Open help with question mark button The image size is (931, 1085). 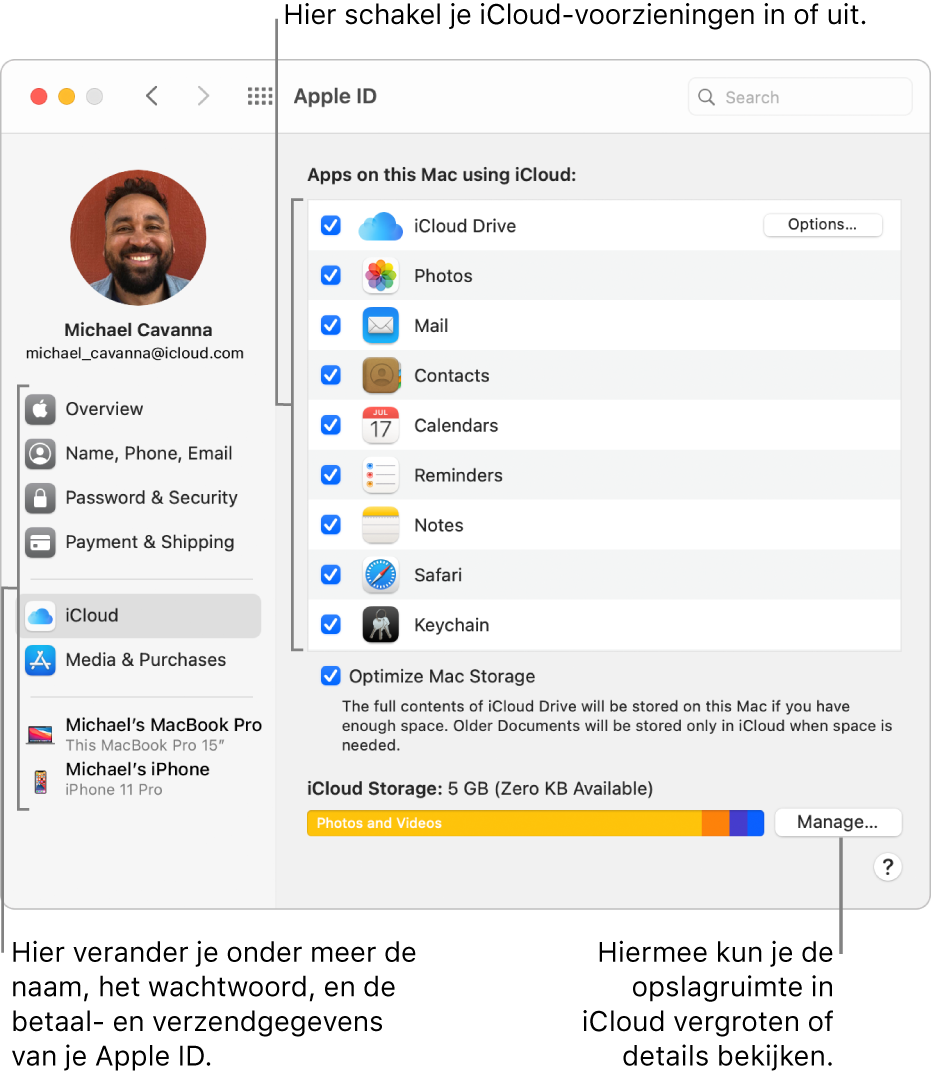887,867
